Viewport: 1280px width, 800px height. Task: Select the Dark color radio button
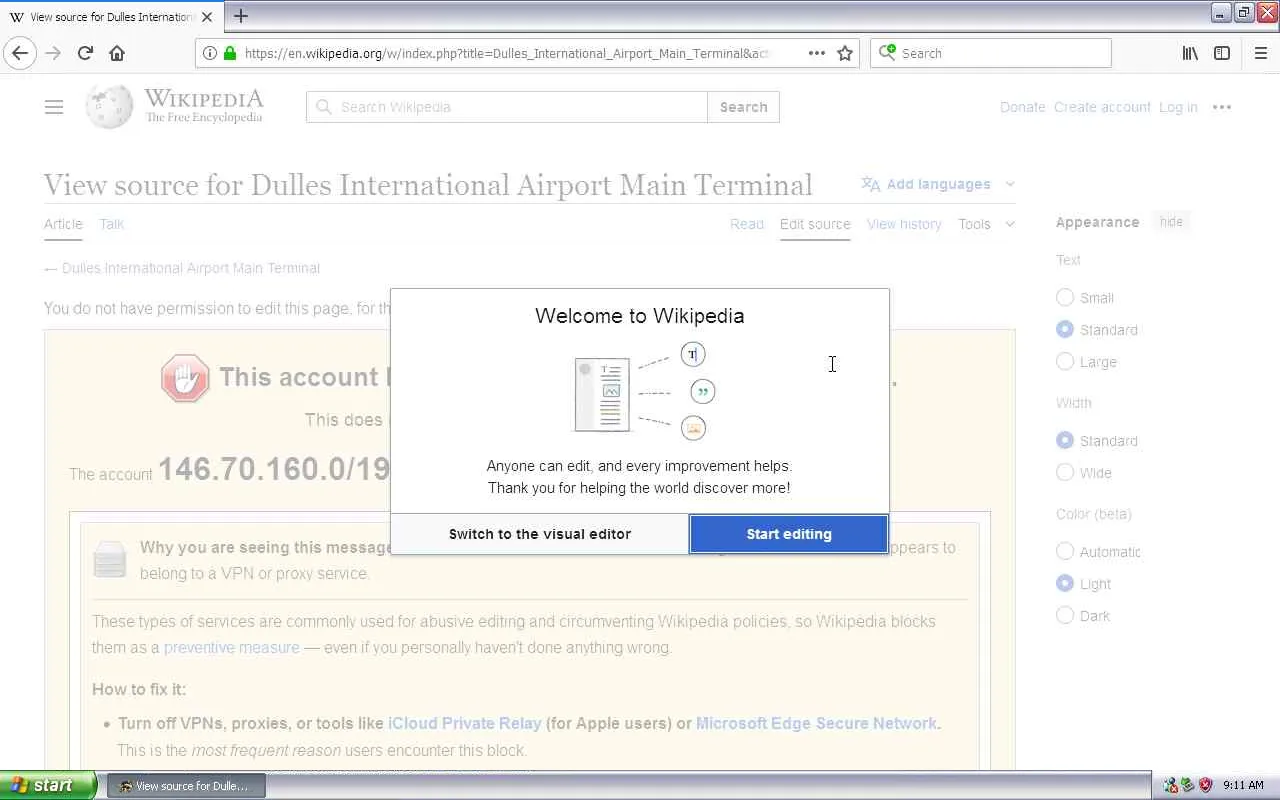(x=1065, y=615)
